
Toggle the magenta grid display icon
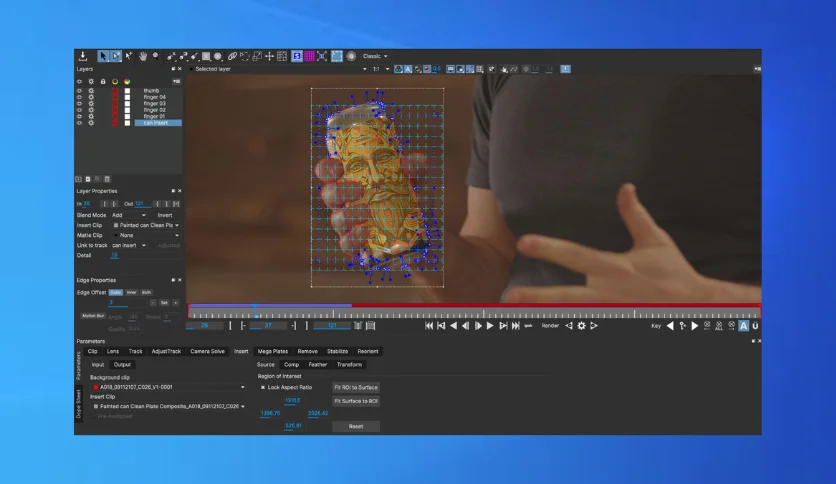309,56
